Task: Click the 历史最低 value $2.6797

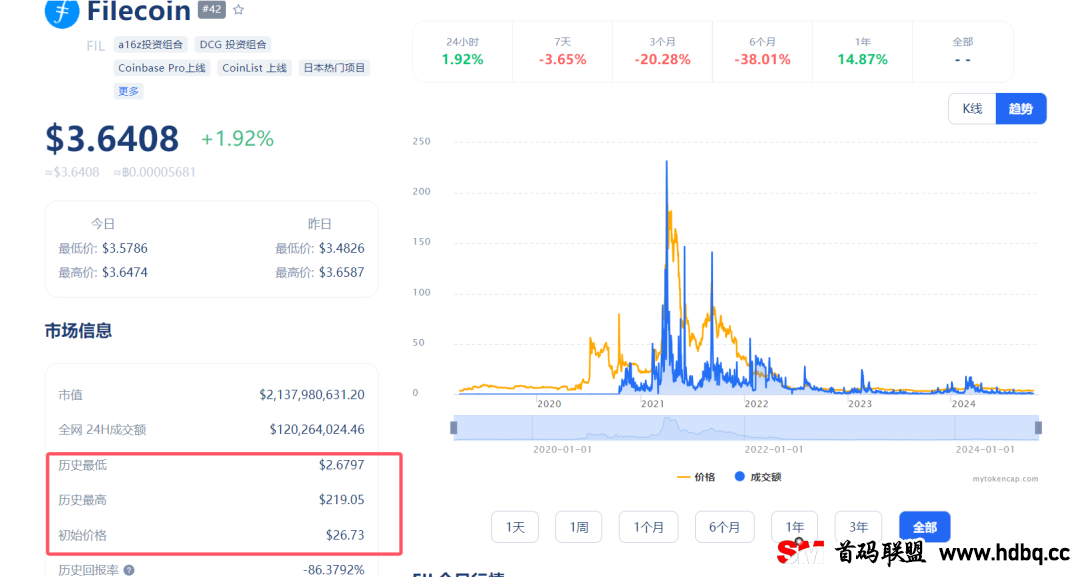Action: coord(342,465)
